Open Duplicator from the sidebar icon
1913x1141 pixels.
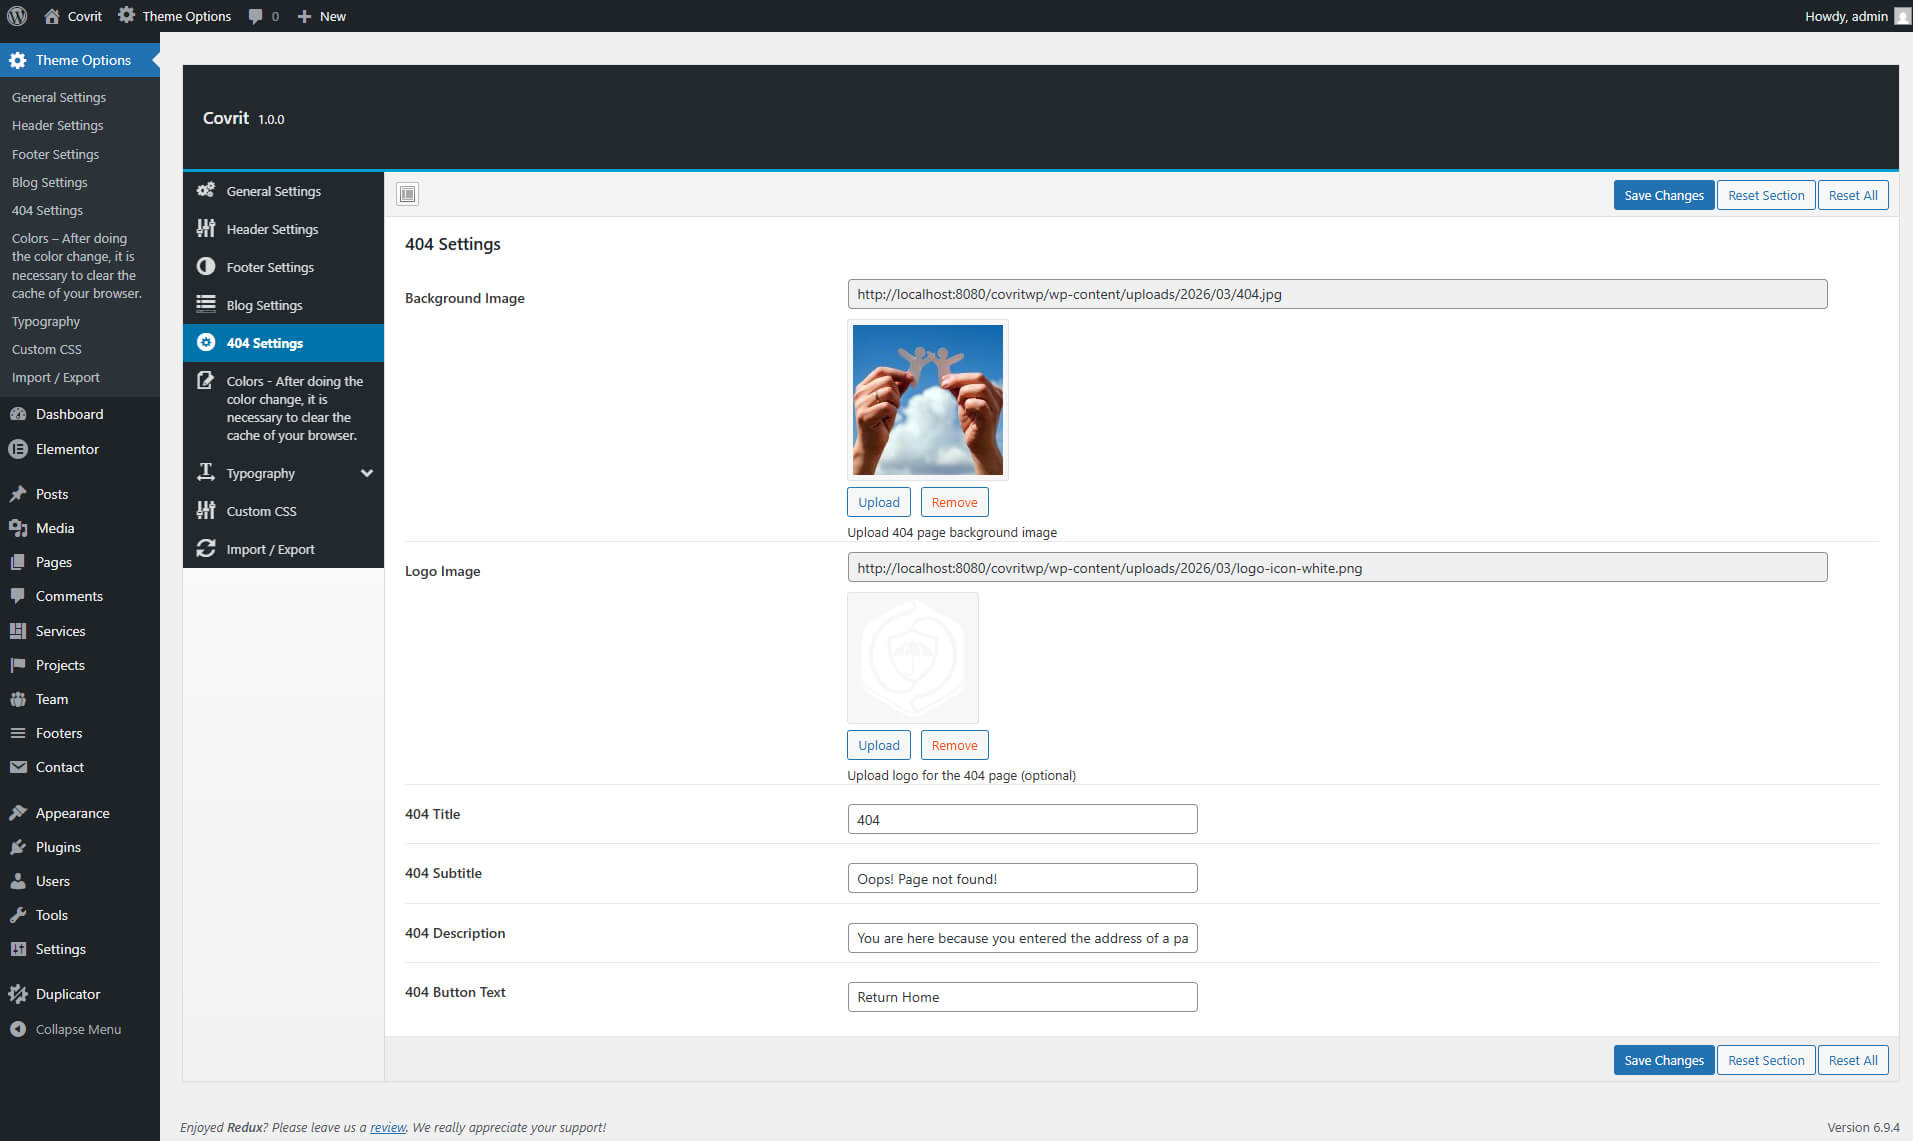coord(18,994)
